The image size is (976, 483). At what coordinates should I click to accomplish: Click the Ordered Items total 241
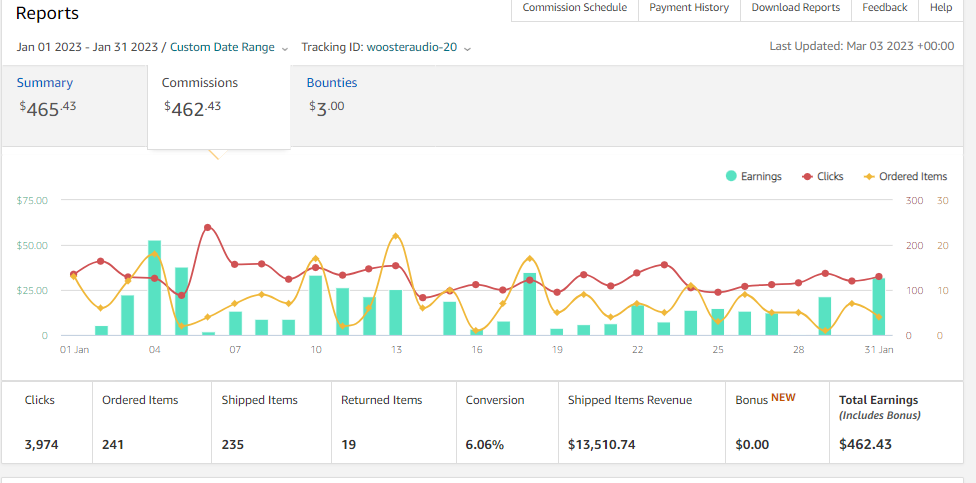click(x=113, y=444)
